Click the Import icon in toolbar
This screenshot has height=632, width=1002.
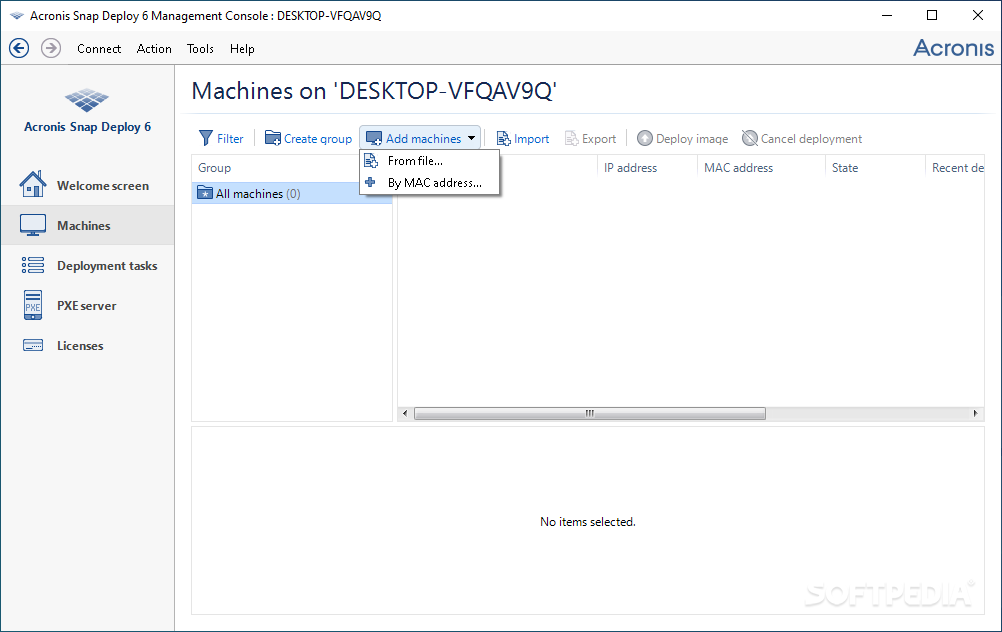504,139
